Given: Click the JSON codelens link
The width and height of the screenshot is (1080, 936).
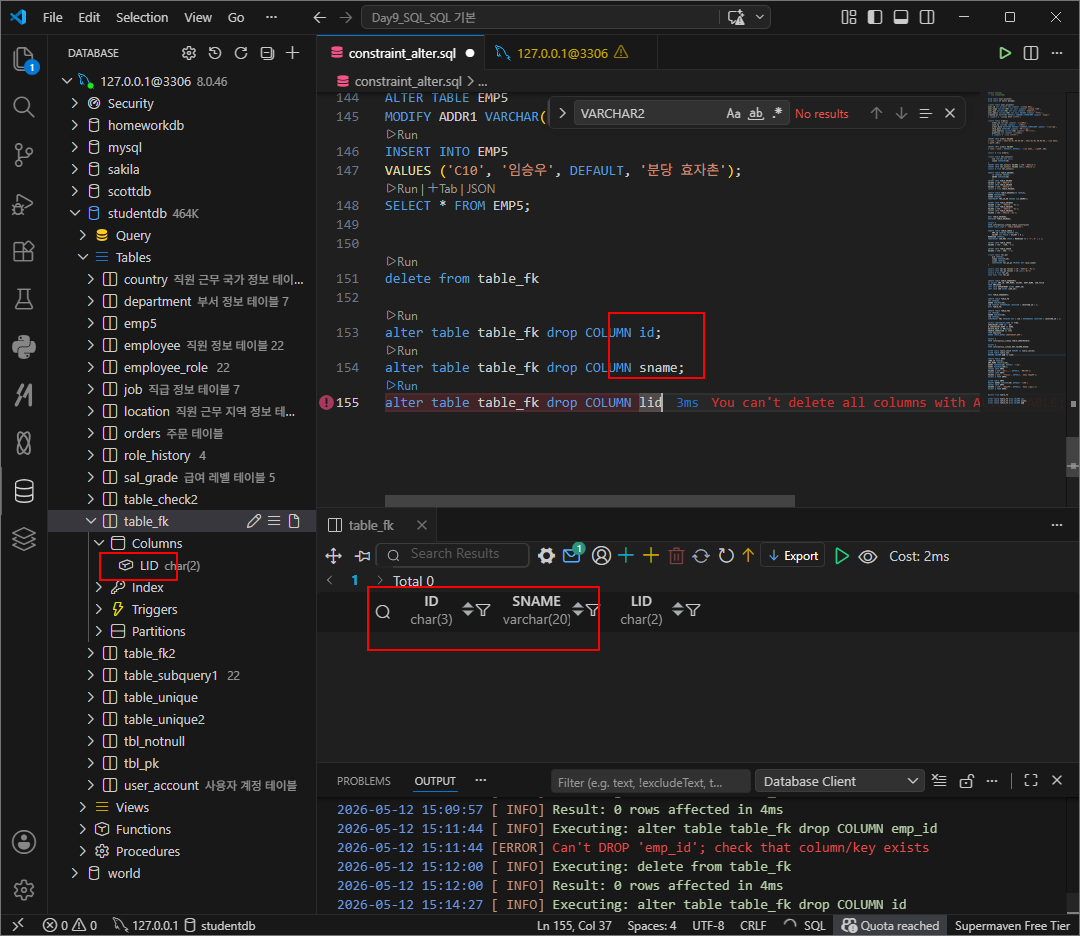Looking at the screenshot, I should [x=481, y=189].
